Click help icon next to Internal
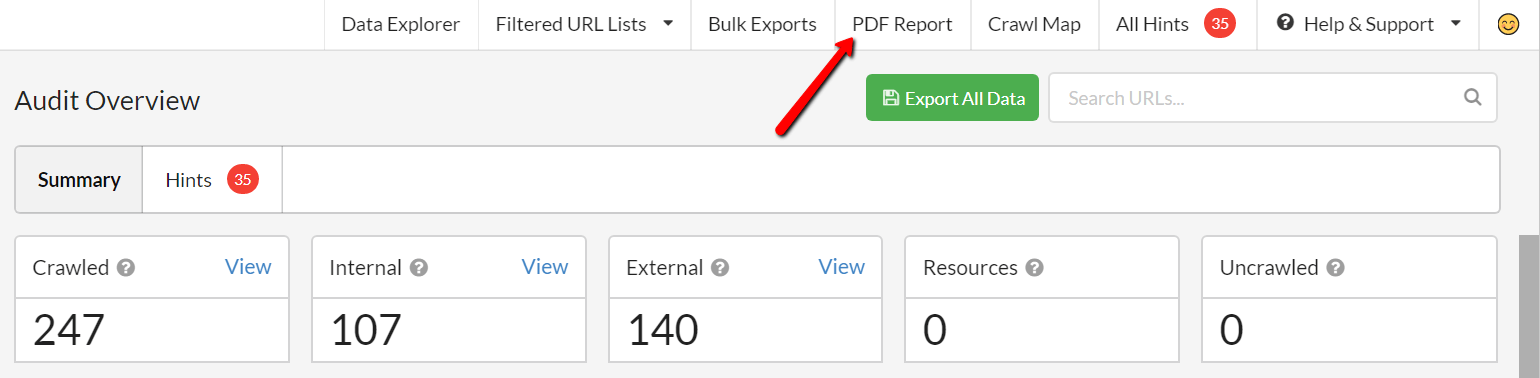1540x378 pixels. click(x=419, y=268)
